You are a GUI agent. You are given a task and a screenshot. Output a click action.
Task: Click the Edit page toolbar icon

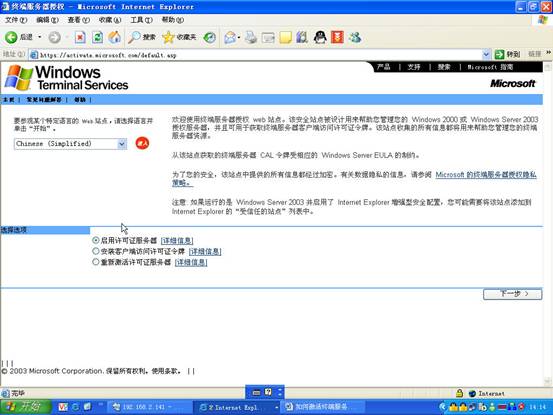(x=268, y=37)
